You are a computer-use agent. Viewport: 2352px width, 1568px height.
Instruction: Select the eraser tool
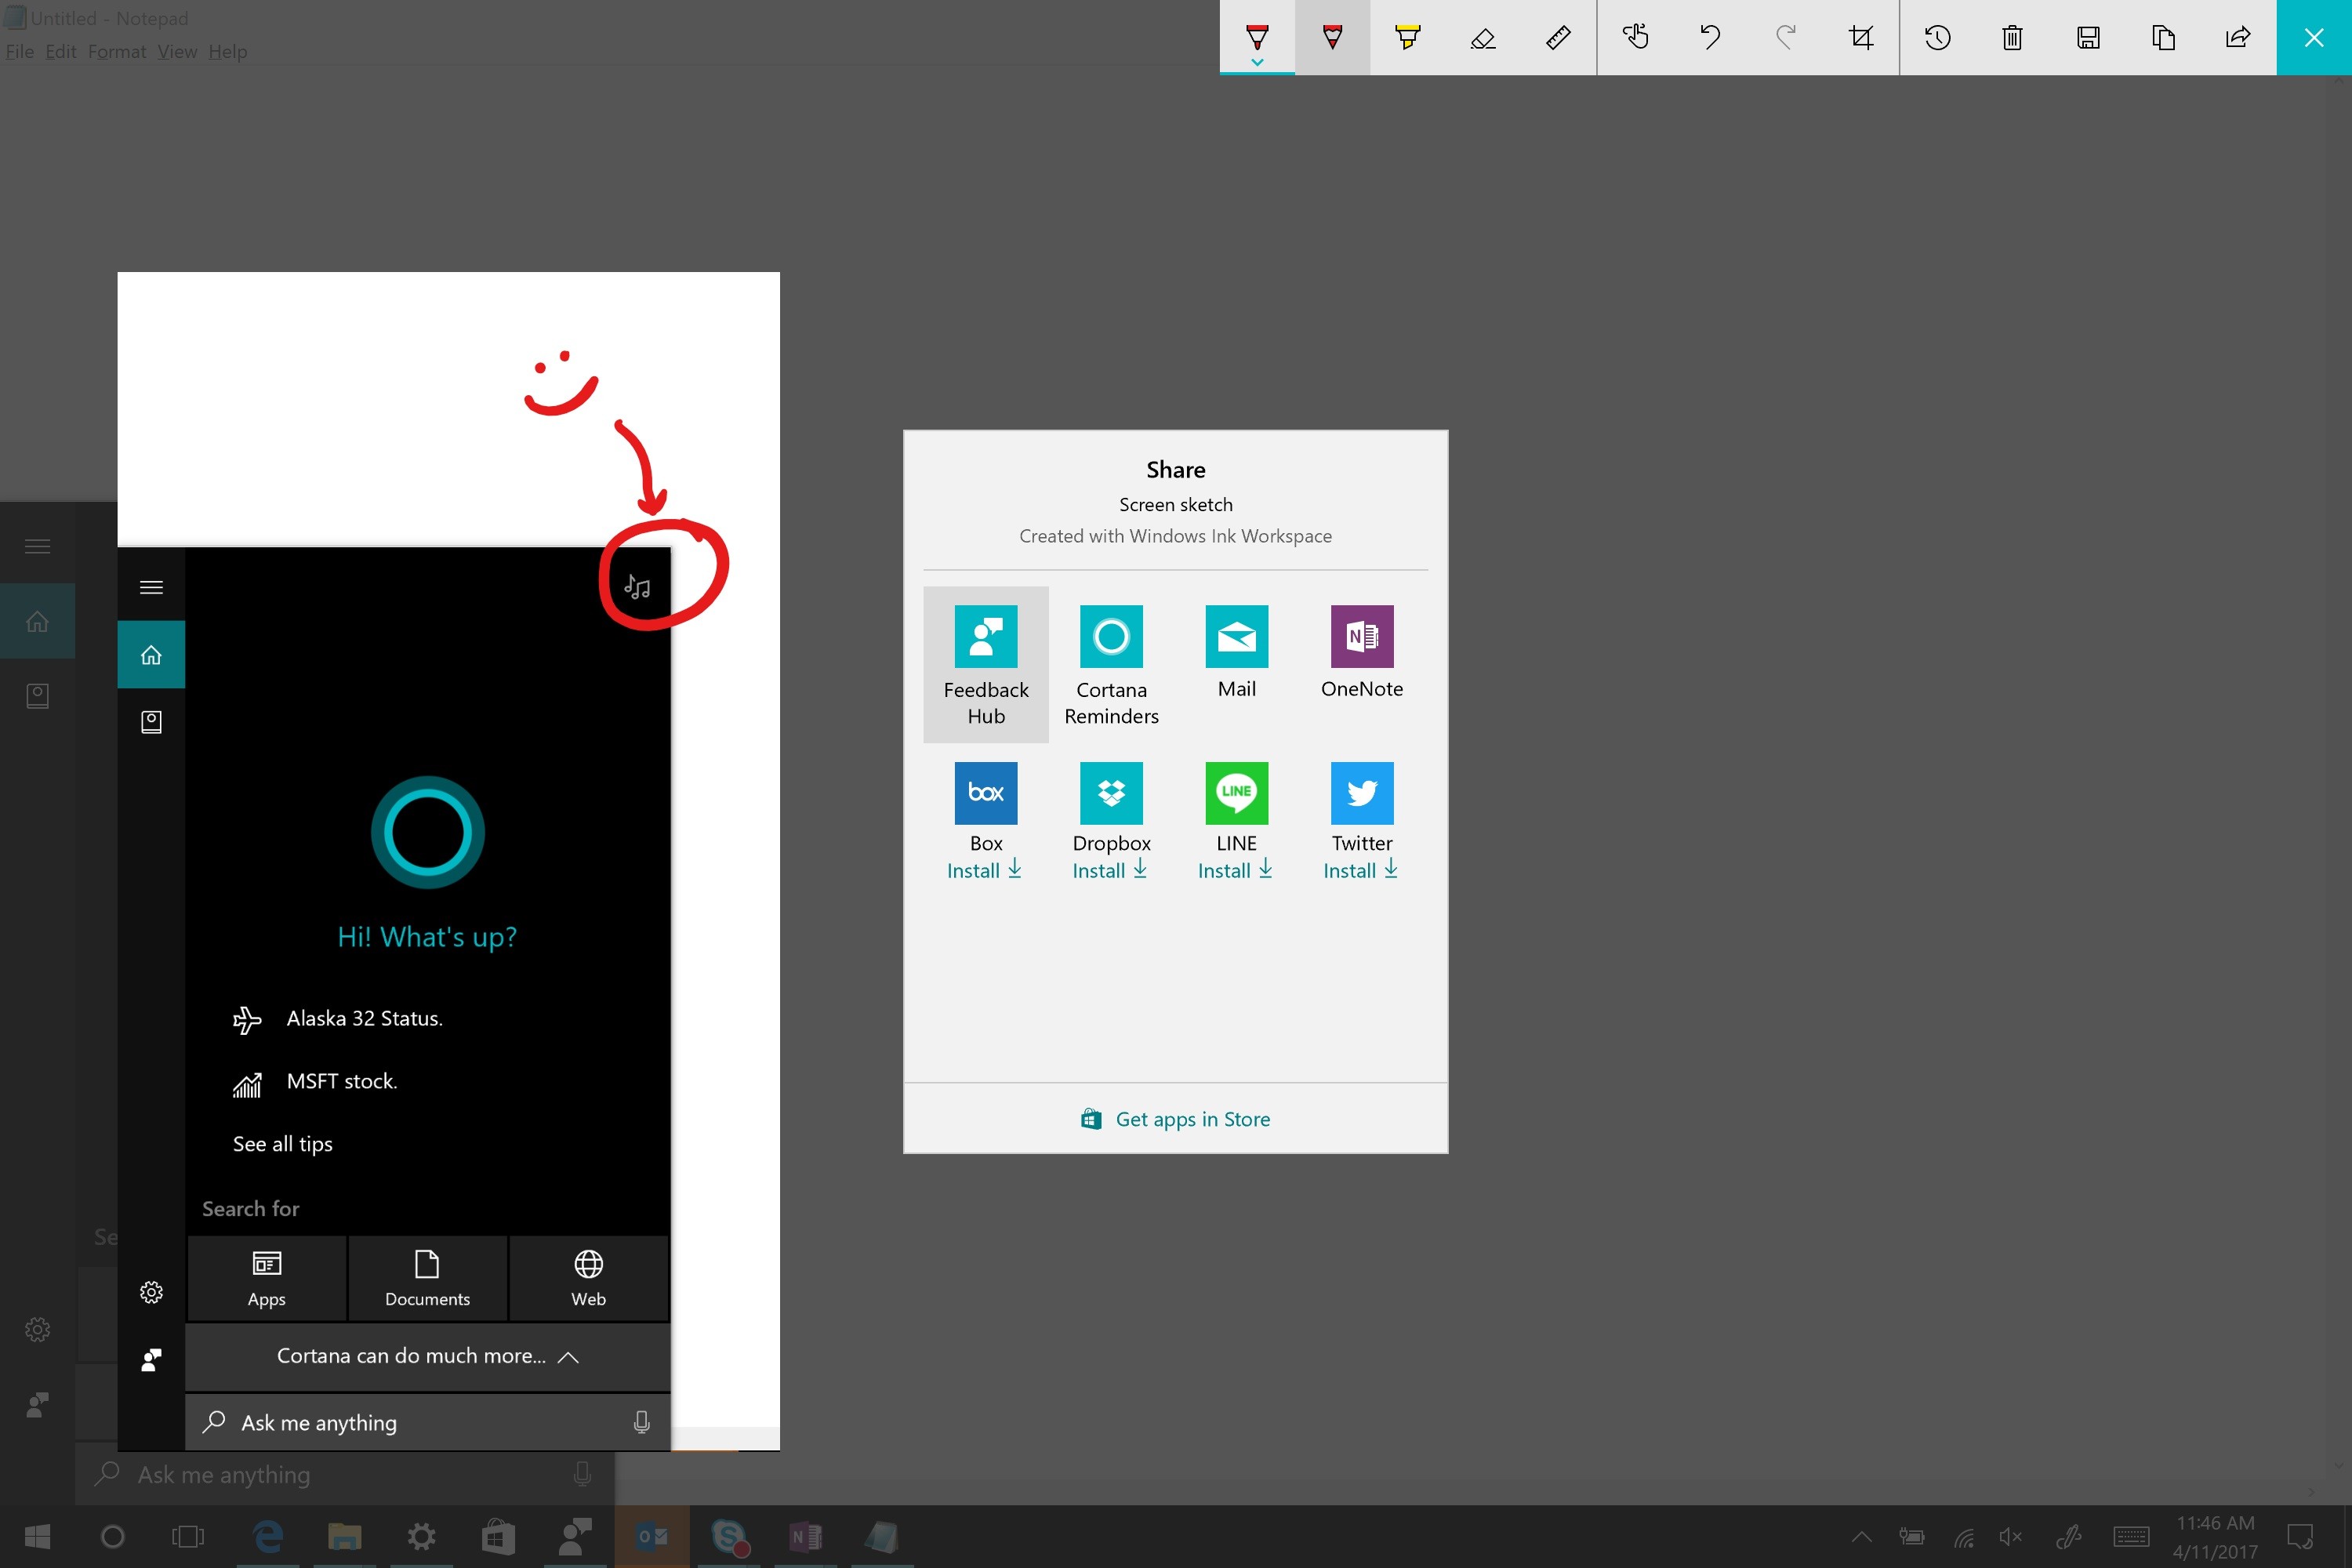click(1483, 38)
